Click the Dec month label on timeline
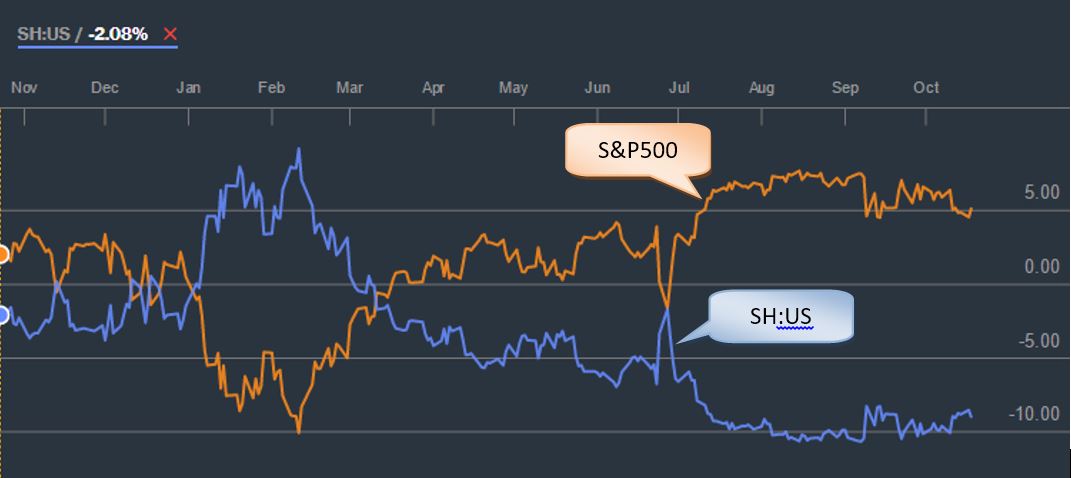The image size is (1071, 478). coord(105,88)
